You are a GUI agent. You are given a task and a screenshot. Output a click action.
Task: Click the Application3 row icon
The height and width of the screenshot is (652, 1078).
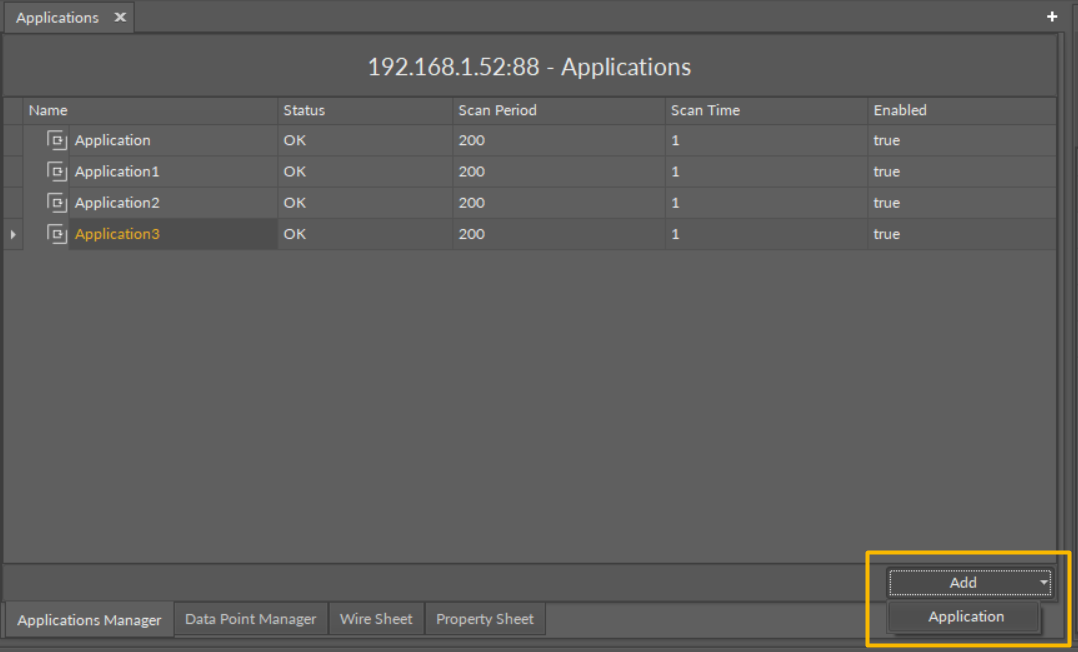pyautogui.click(x=56, y=234)
